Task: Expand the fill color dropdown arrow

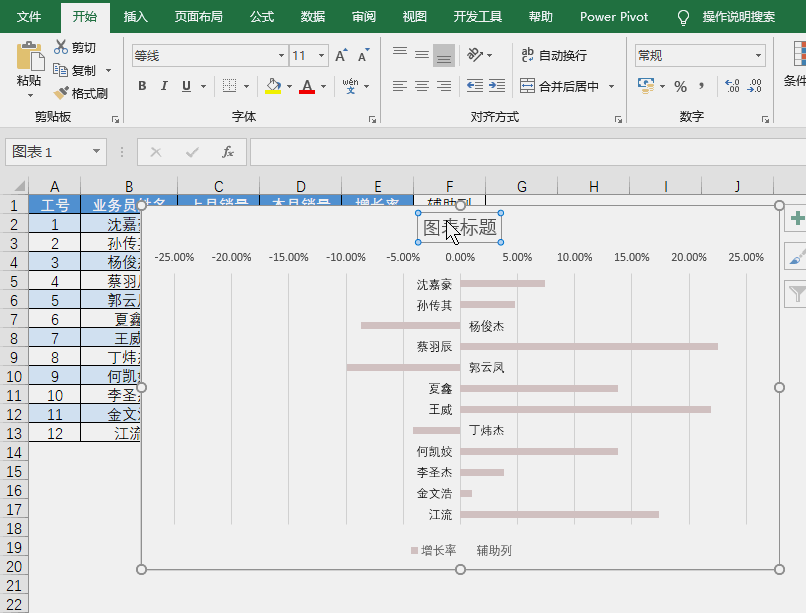Action: [289, 86]
